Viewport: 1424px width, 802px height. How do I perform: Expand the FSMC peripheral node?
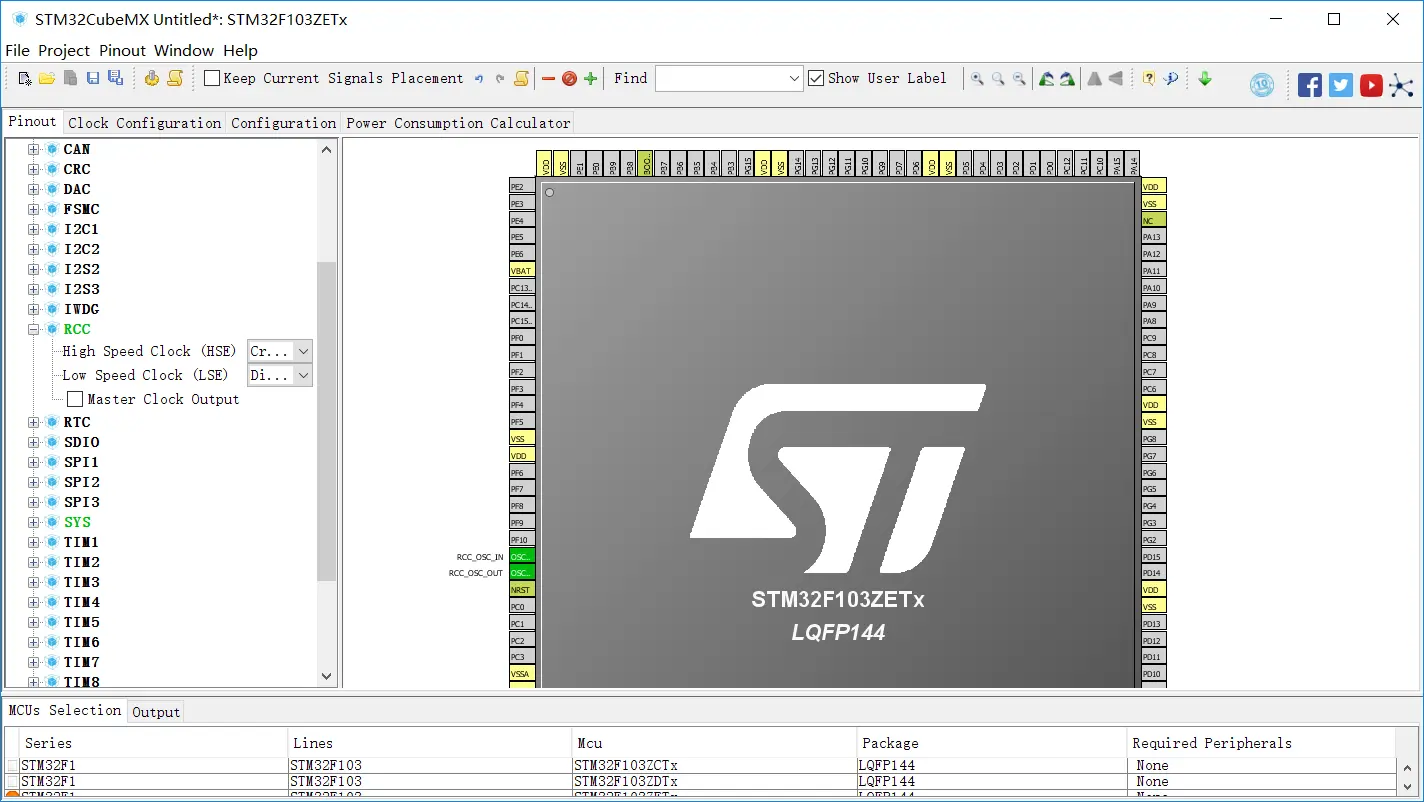click(33, 209)
